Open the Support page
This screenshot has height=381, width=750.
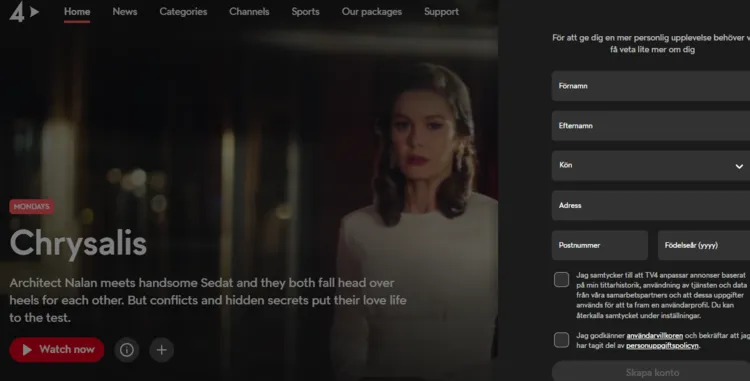pos(441,11)
